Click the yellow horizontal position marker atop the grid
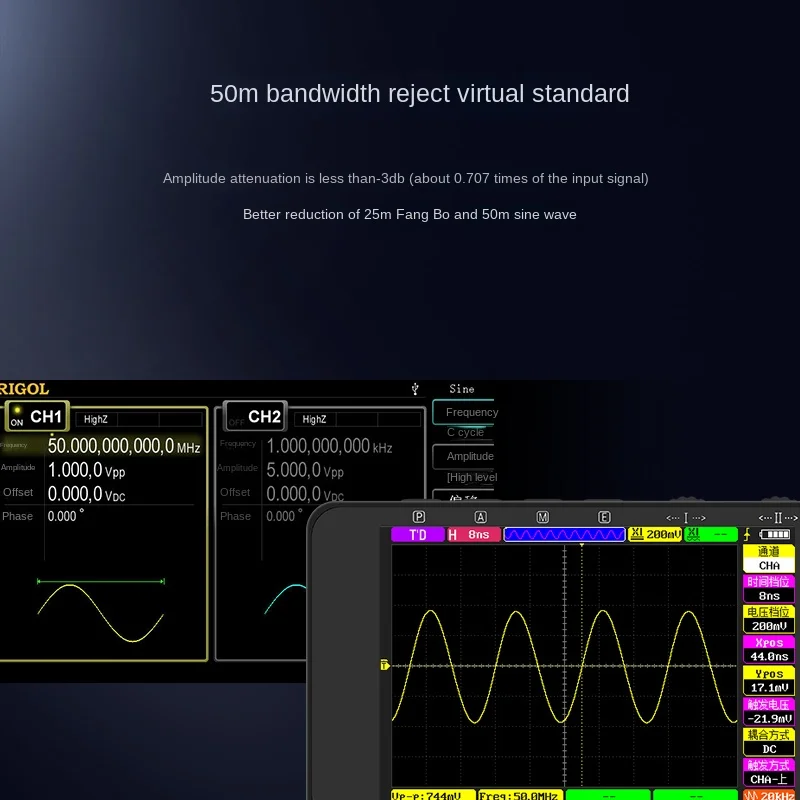 pos(582,545)
